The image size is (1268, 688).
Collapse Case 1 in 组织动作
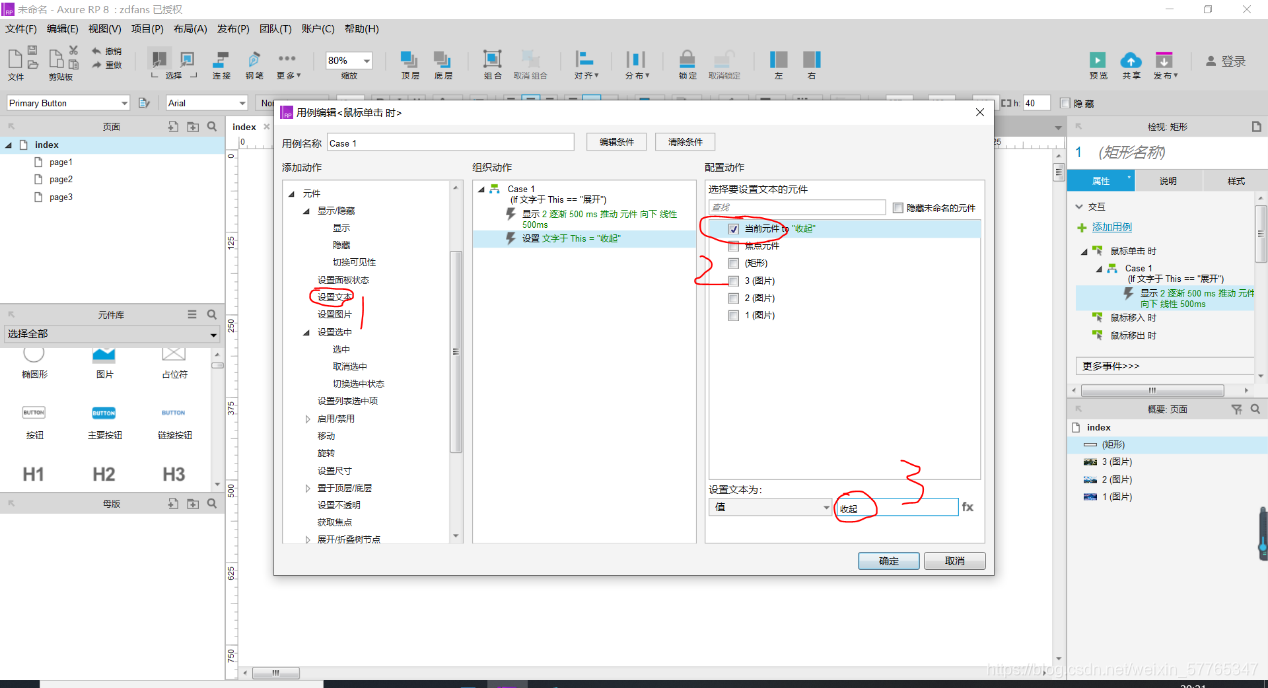click(x=481, y=189)
